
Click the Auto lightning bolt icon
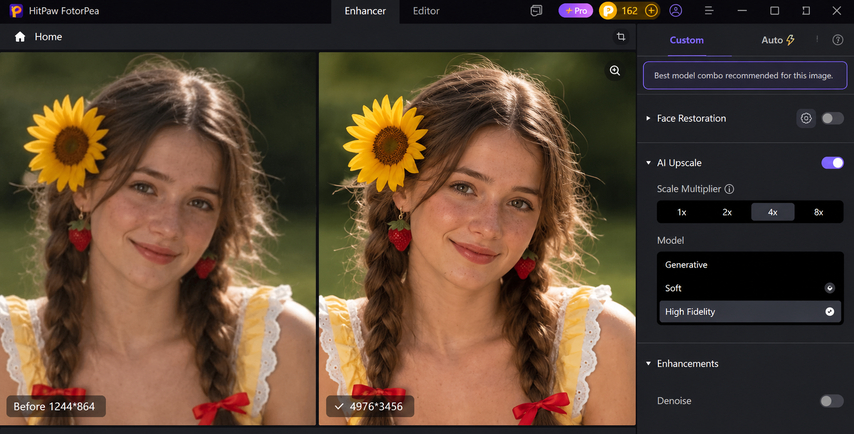click(790, 40)
